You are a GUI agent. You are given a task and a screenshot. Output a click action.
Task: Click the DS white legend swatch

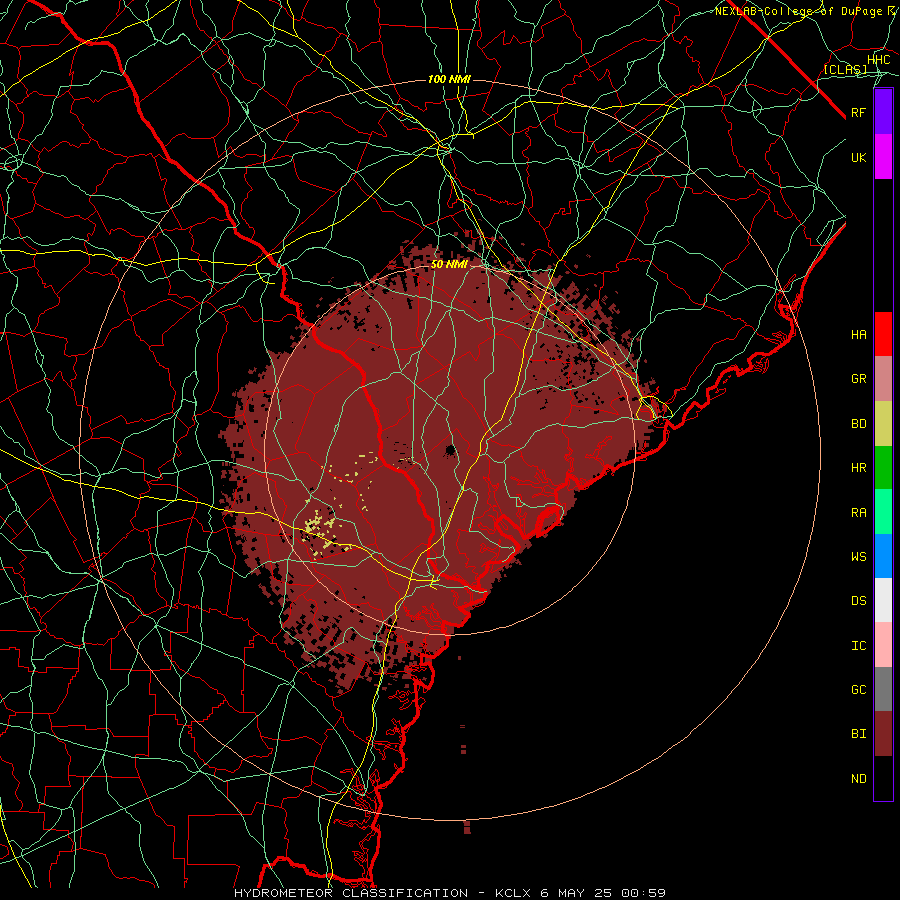883,600
